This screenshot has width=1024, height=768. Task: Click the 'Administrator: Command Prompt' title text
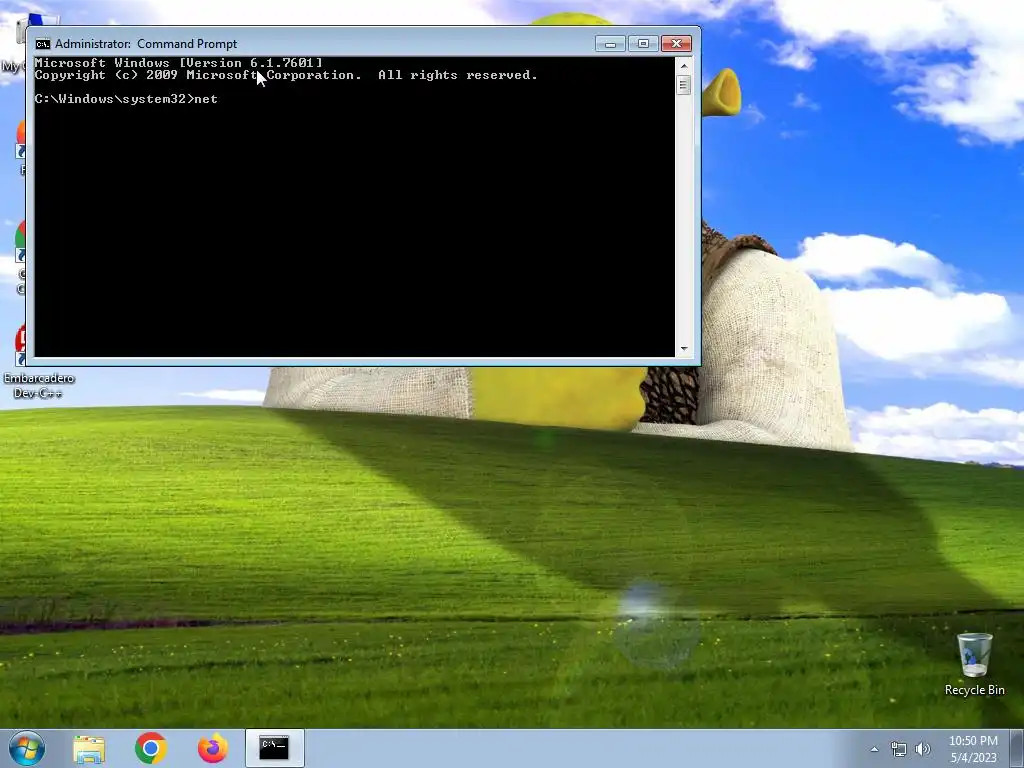coord(146,44)
